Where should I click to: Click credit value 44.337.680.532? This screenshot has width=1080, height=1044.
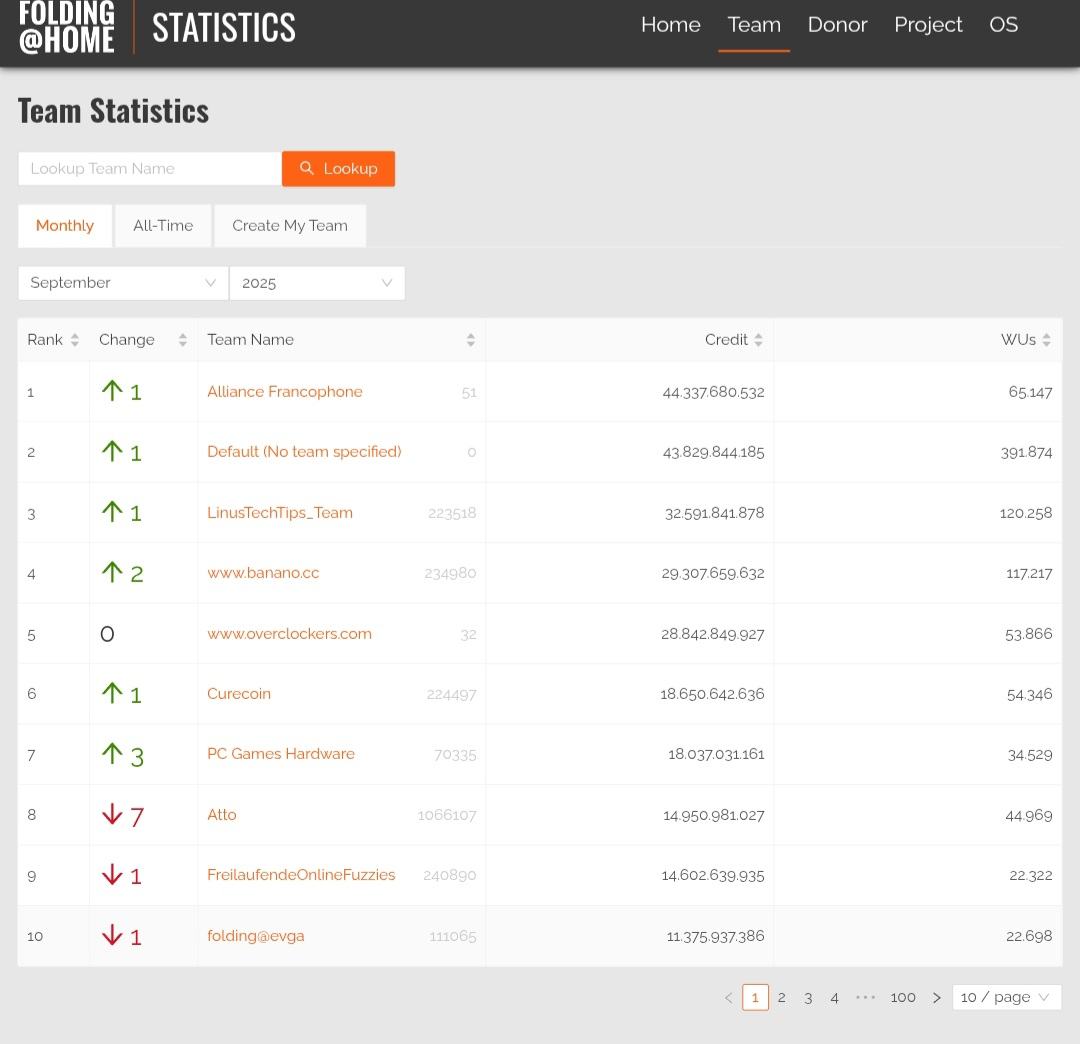714,392
